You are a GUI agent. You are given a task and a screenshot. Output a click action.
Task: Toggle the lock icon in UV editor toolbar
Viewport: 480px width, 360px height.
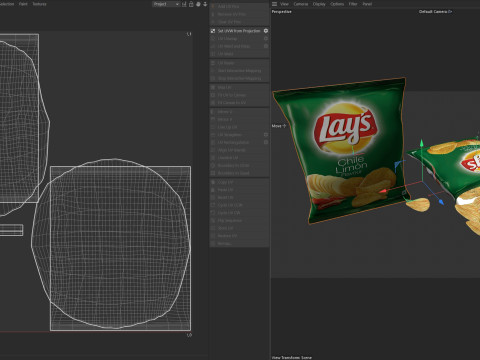[191, 4]
